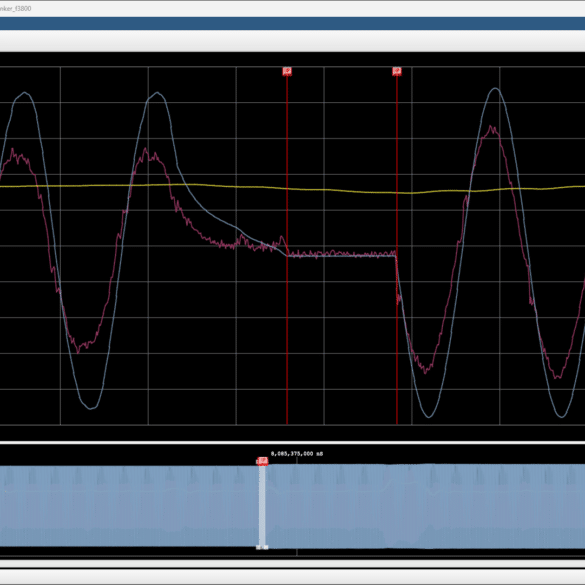
Task: Click the red marker flag in the overview strip
Action: click(263, 462)
